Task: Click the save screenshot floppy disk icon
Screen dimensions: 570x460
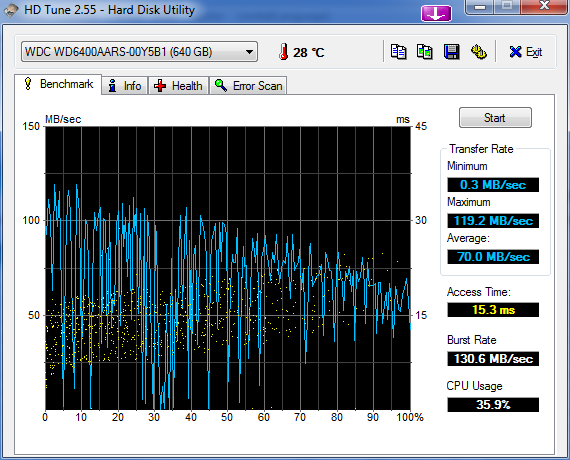Action: 451,52
